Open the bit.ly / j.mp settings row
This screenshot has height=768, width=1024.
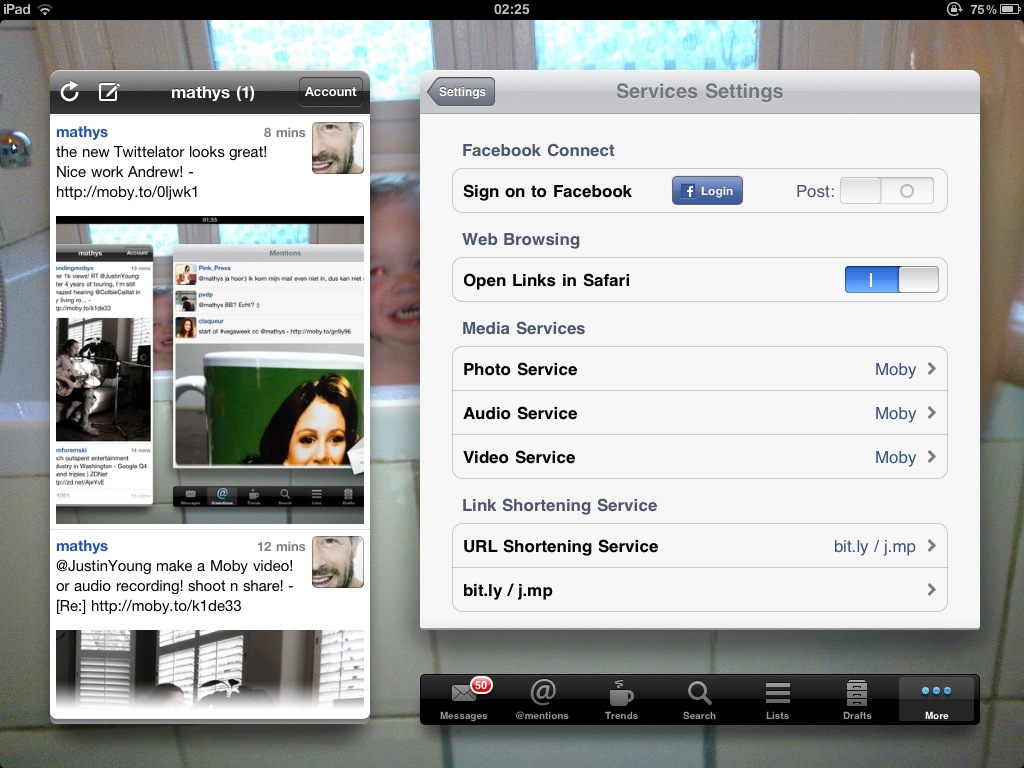tap(699, 590)
